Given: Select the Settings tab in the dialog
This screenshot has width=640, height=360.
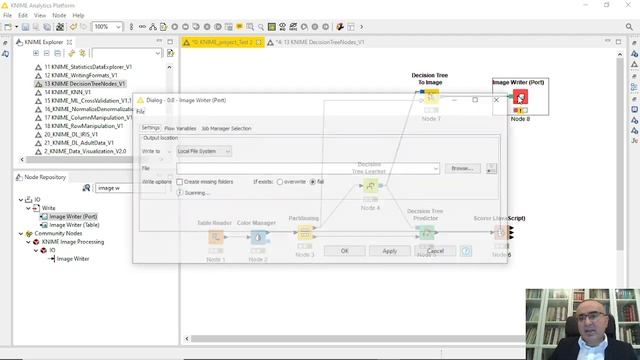Looking at the screenshot, I should [151, 128].
